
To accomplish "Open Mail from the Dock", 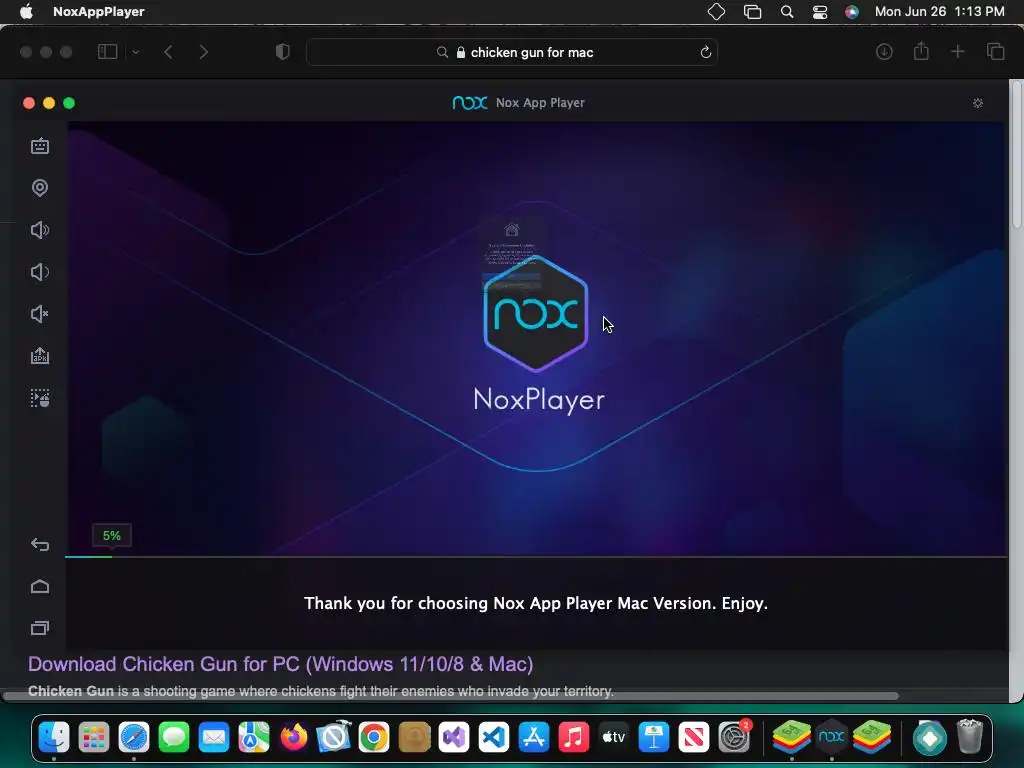I will [214, 738].
